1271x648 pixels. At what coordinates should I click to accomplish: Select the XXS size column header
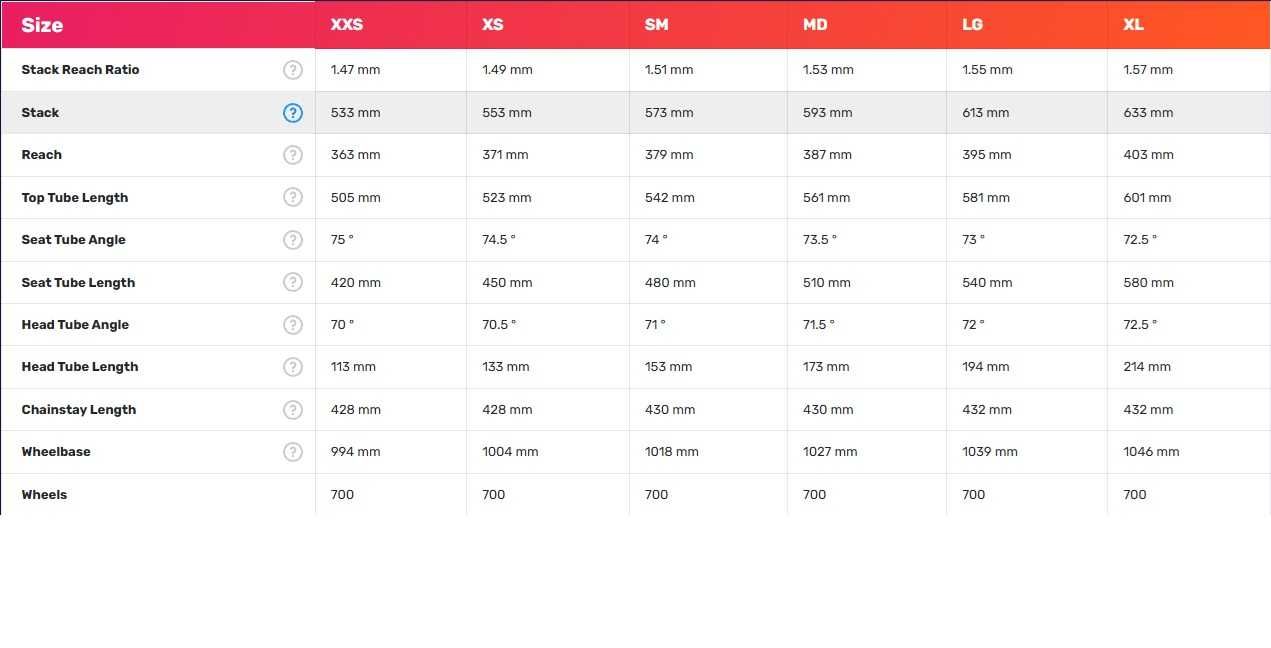coord(347,25)
